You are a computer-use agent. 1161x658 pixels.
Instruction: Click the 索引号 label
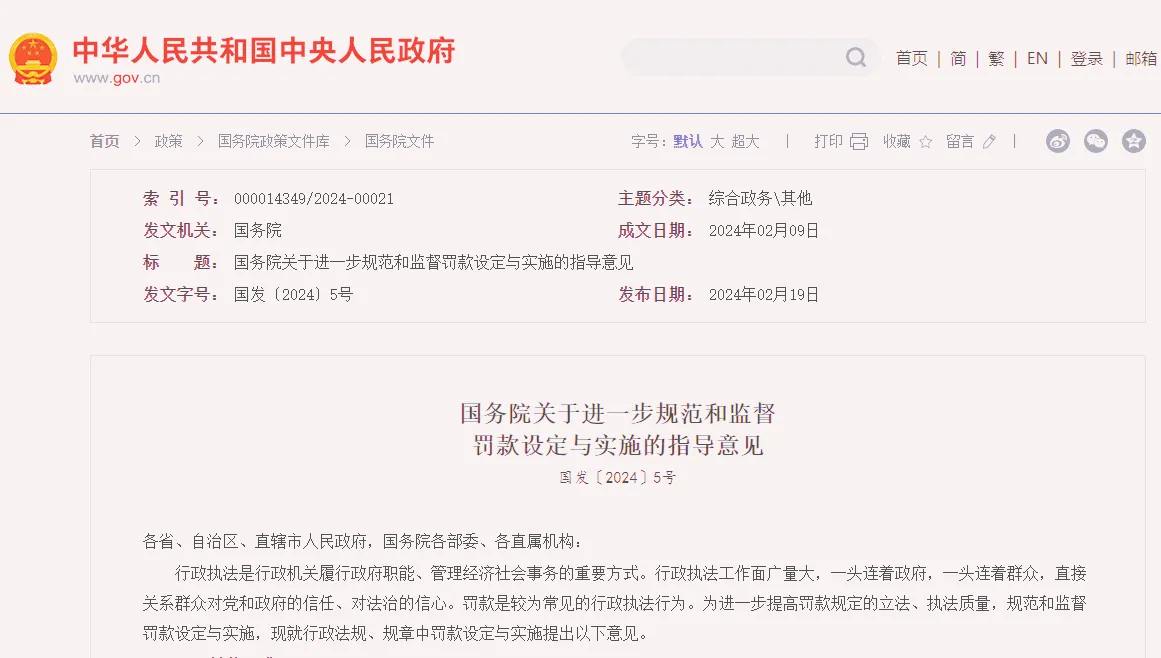point(181,198)
